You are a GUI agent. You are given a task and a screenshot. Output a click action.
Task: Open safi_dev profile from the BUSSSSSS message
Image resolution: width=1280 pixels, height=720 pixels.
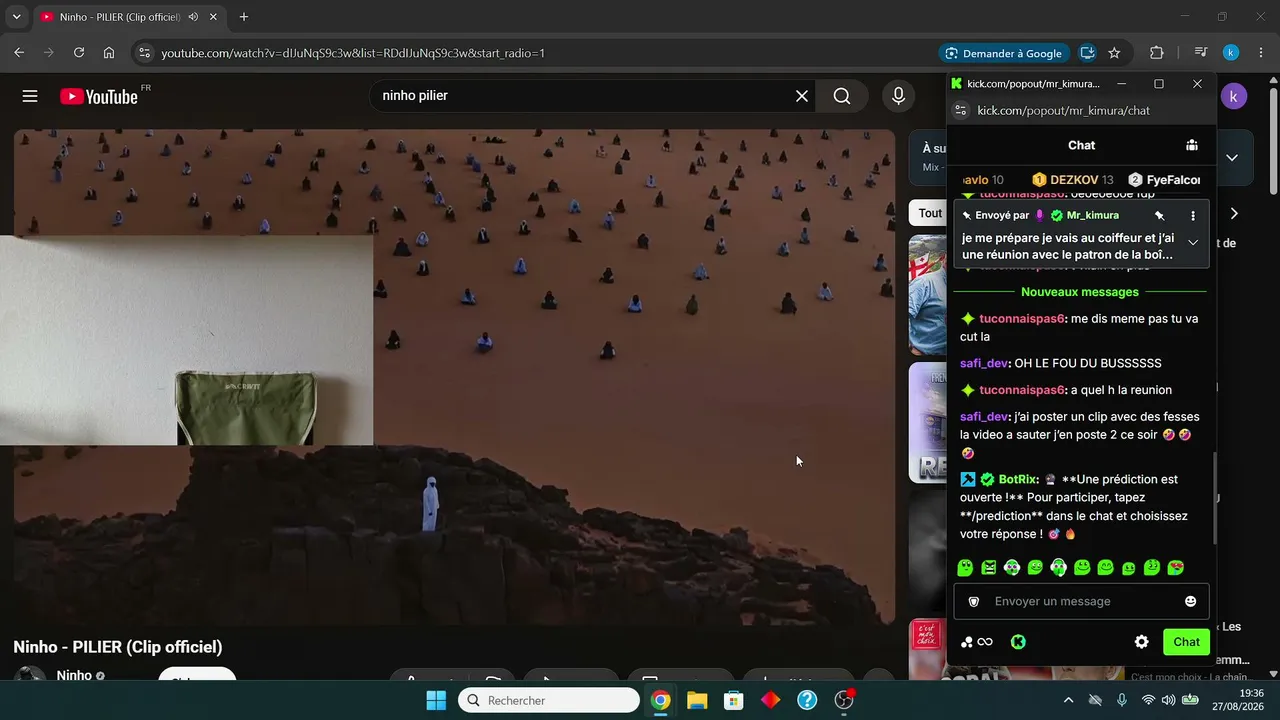pyautogui.click(x=984, y=363)
